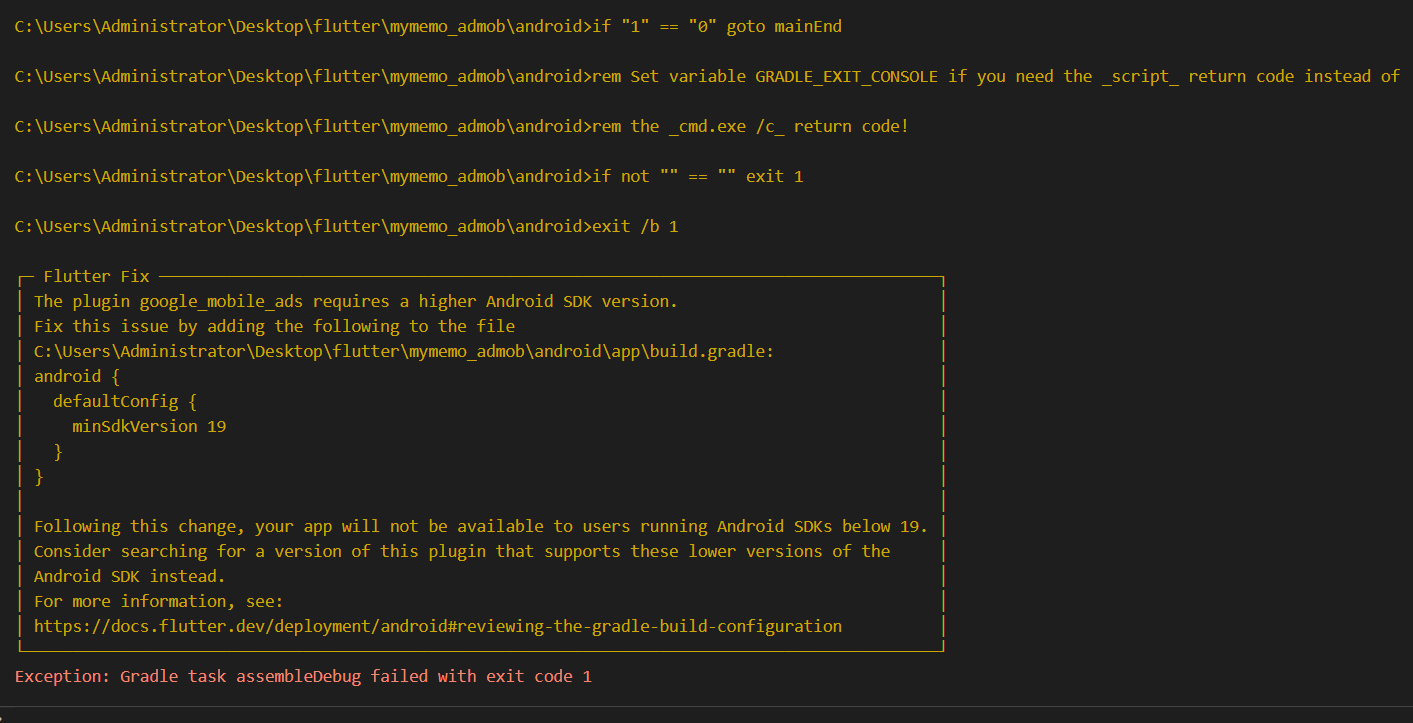This screenshot has width=1413, height=723.
Task: Click the Android SDK instead. line
Action: coord(130,576)
